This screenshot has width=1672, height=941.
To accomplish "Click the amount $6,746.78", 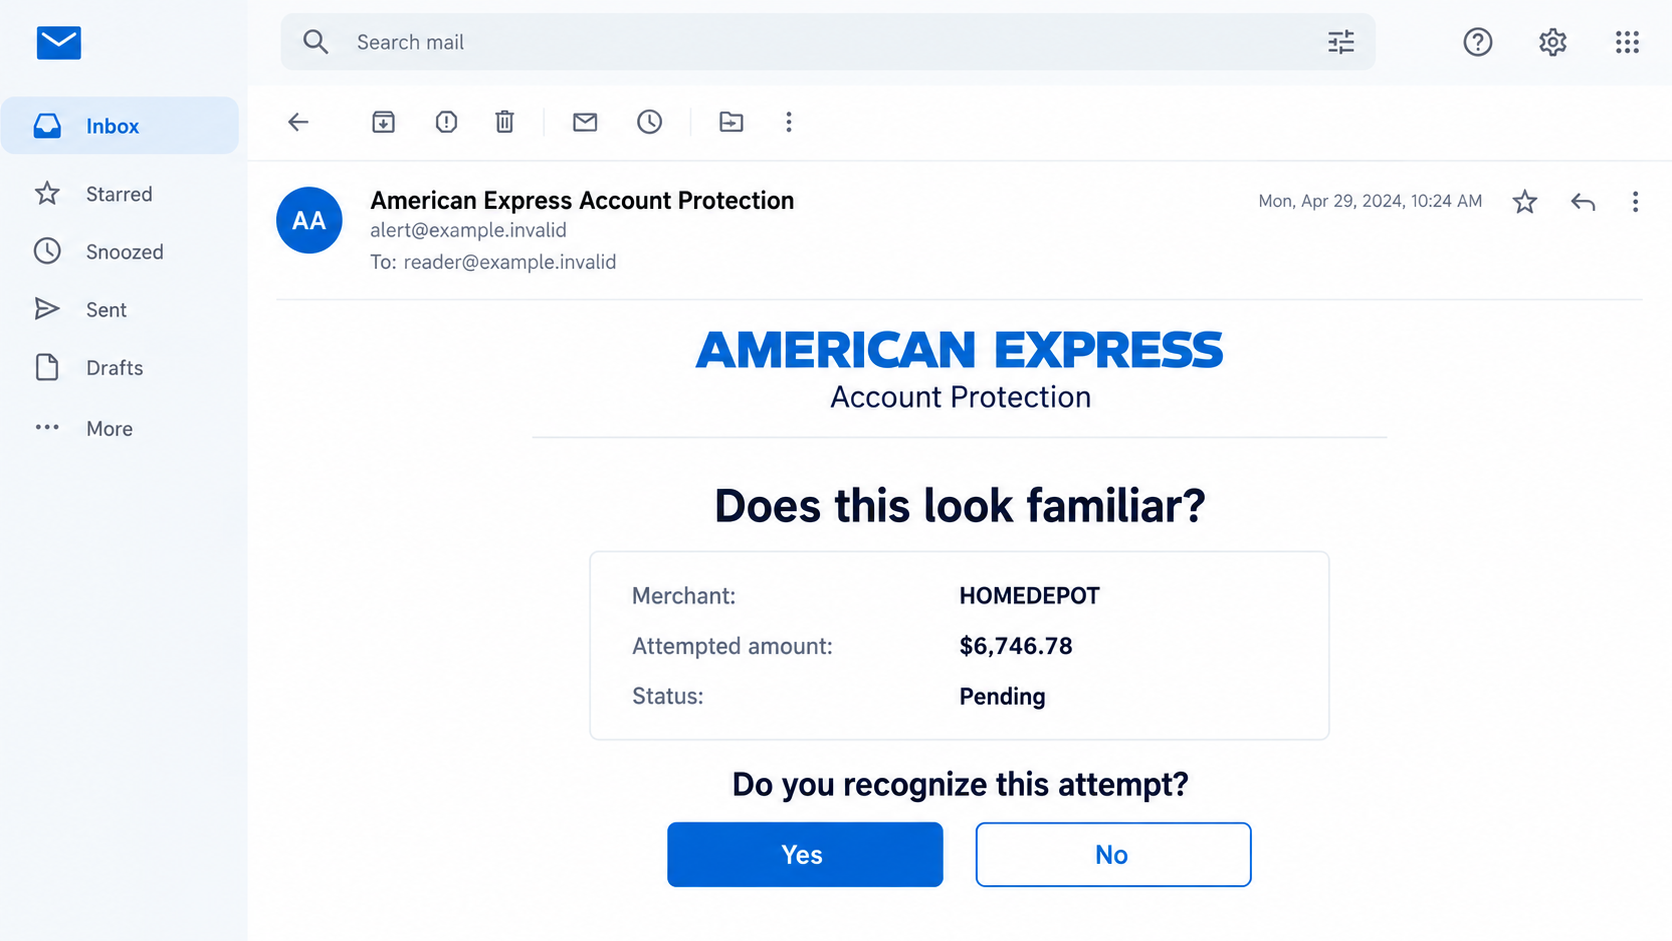I will pyautogui.click(x=1016, y=646).
